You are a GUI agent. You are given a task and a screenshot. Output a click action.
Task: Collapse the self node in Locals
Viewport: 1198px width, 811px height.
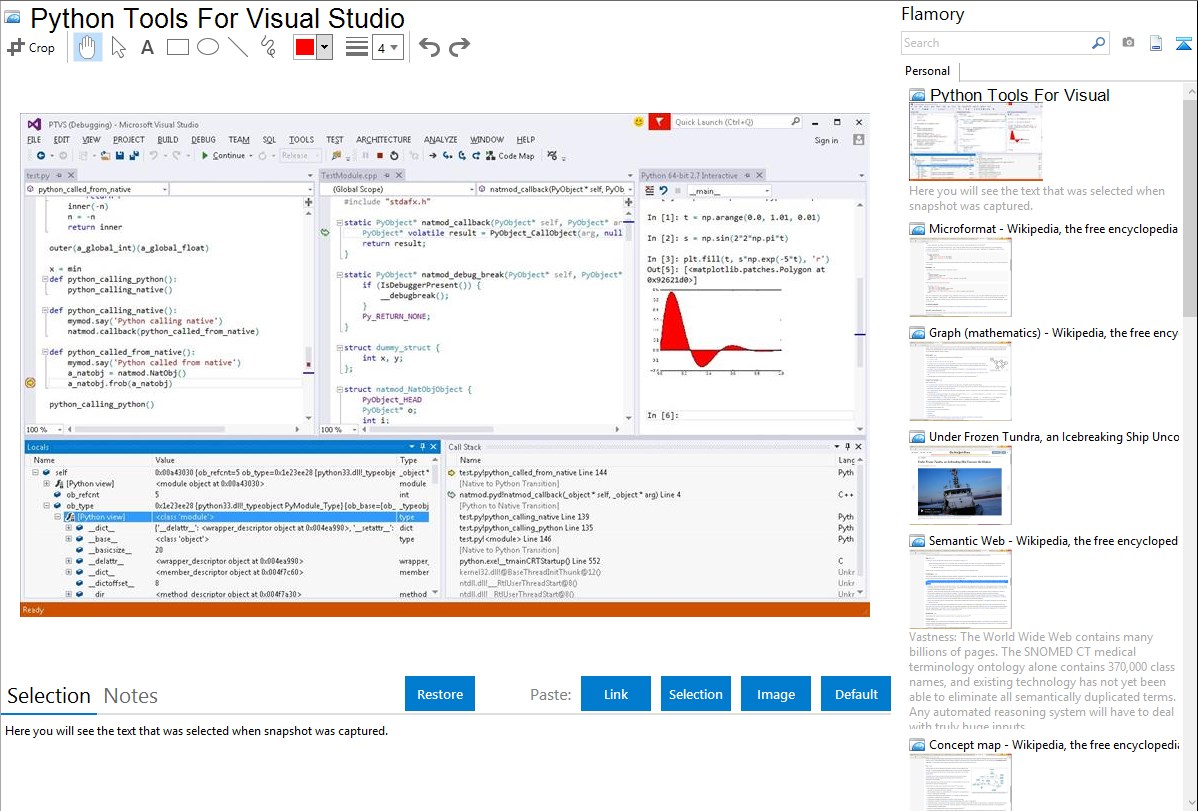click(35, 472)
